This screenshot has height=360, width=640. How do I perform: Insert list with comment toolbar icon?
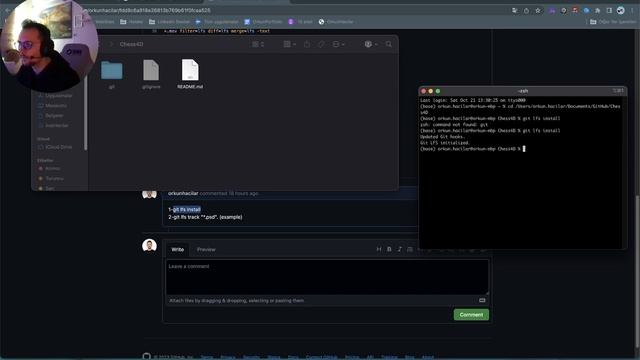pos(410,249)
